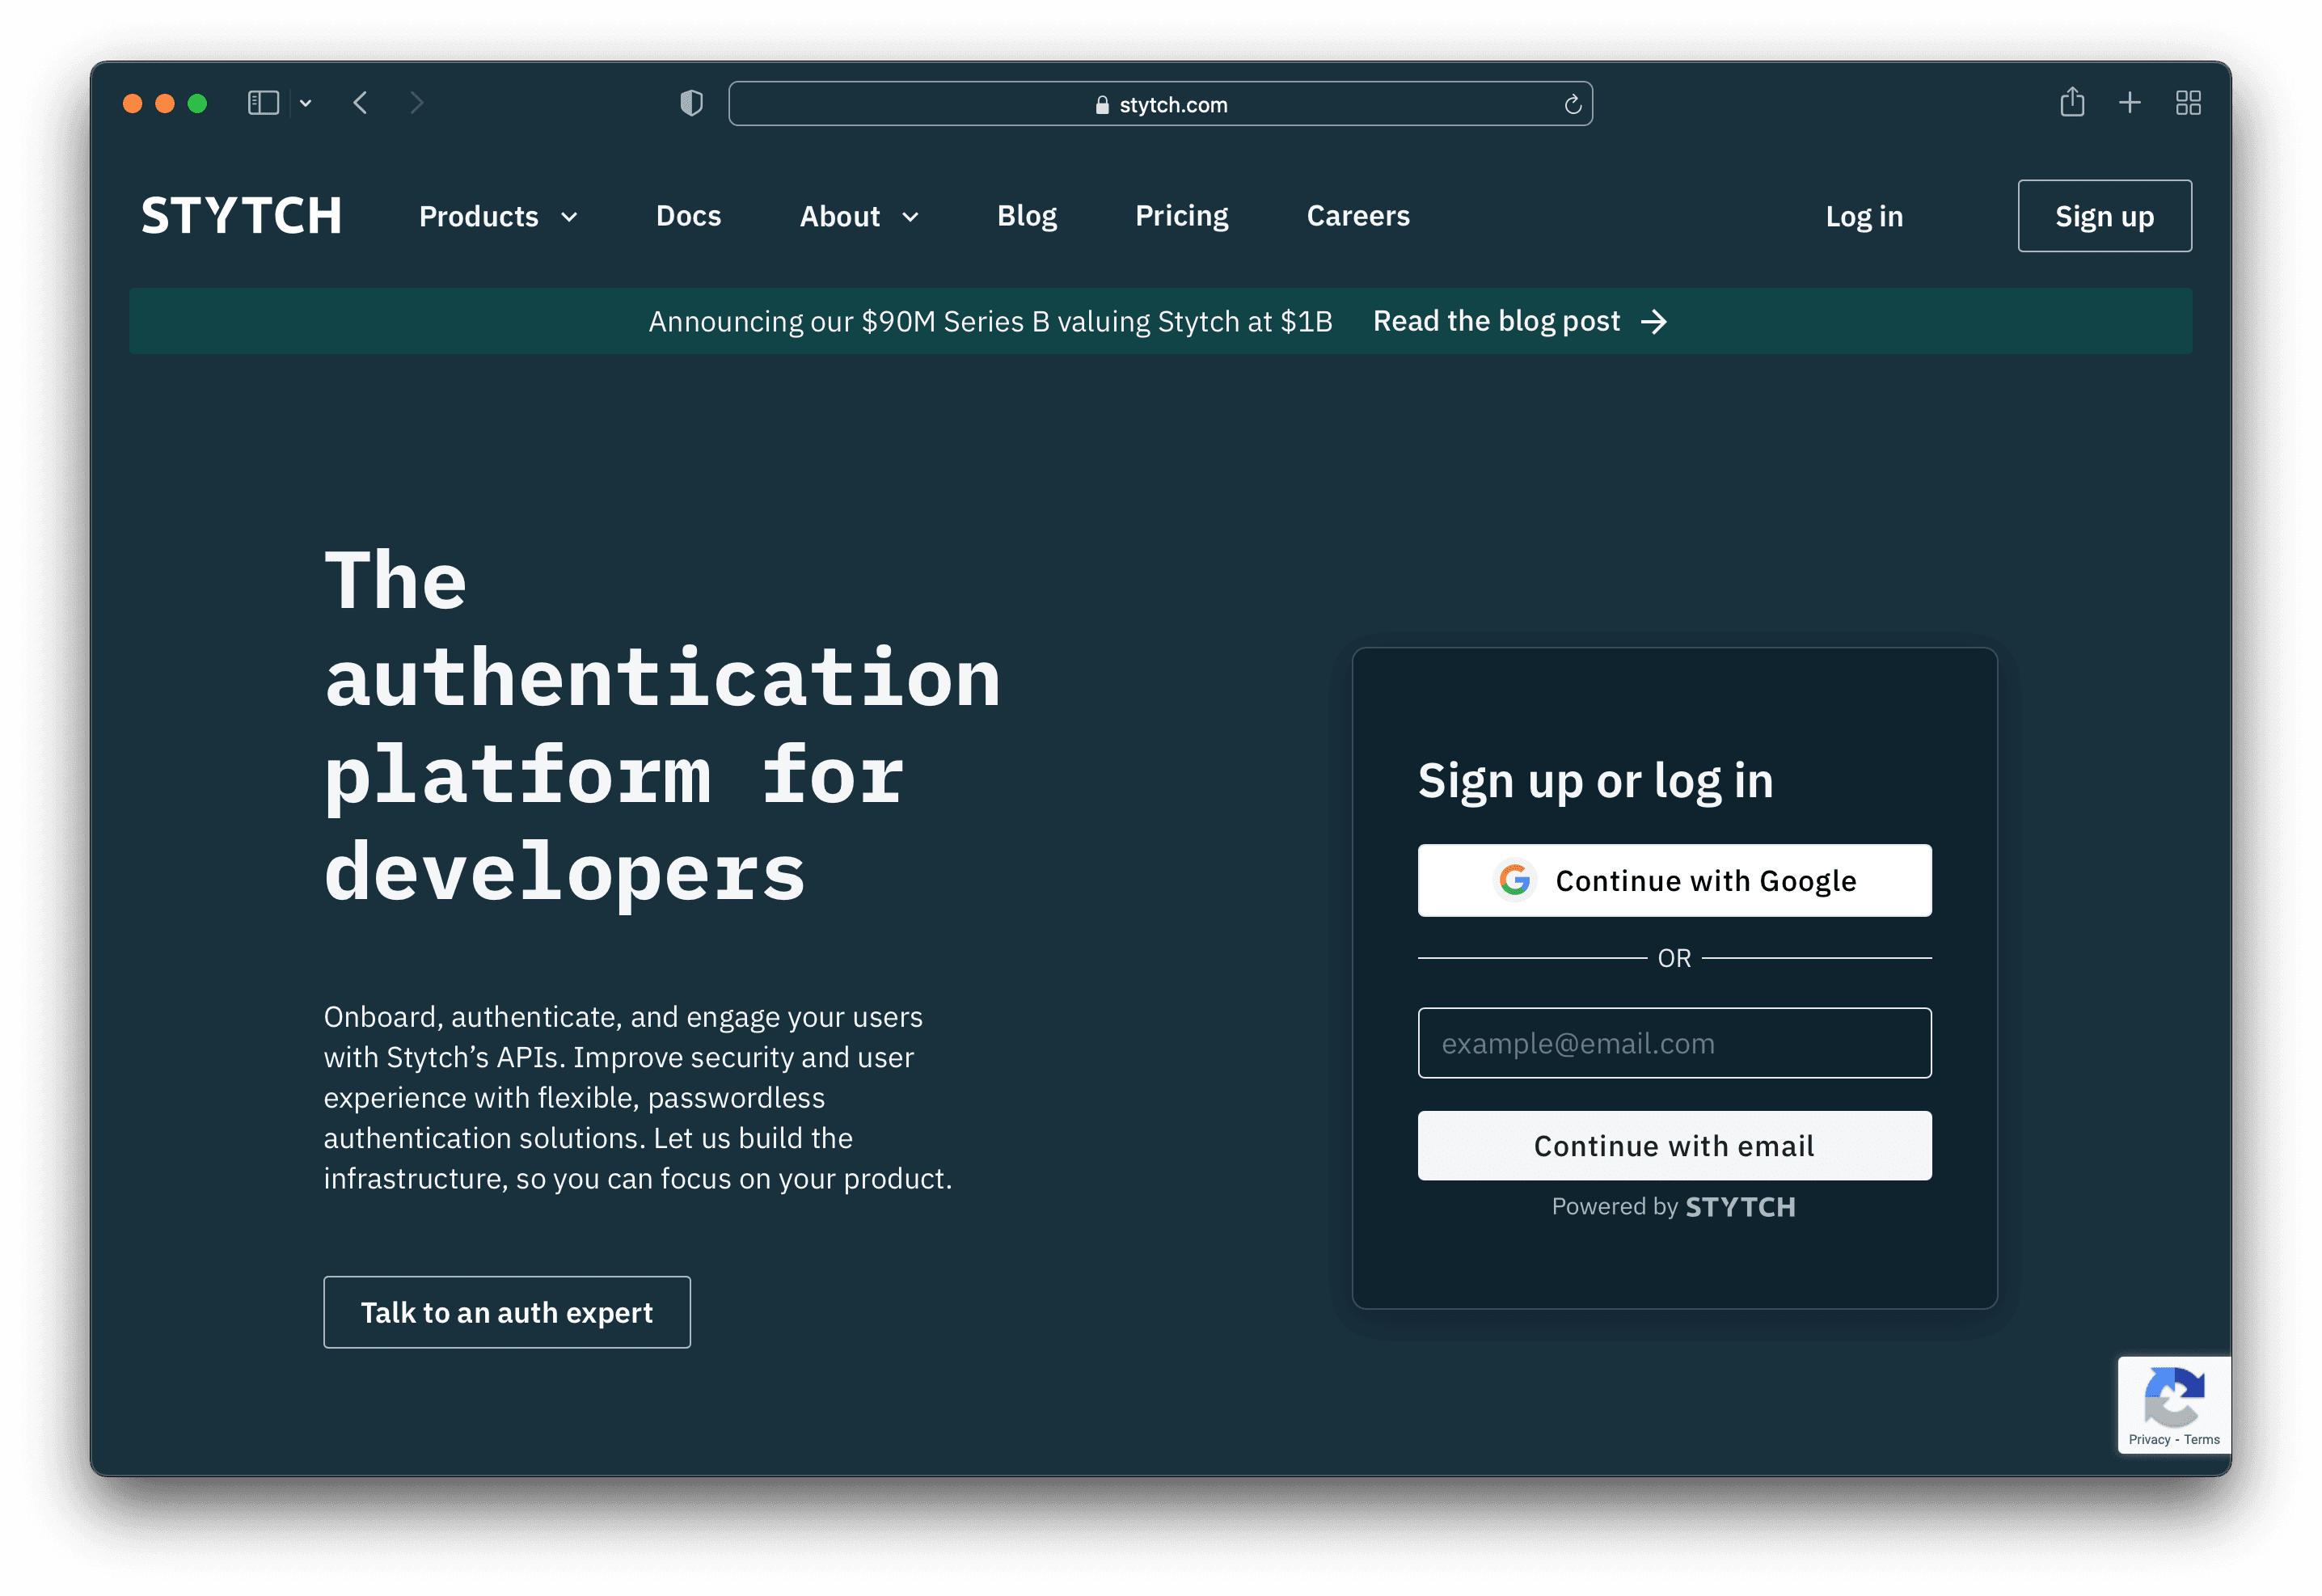Open the Share icon in the toolbar
The height and width of the screenshot is (1596, 2322).
[x=2072, y=102]
